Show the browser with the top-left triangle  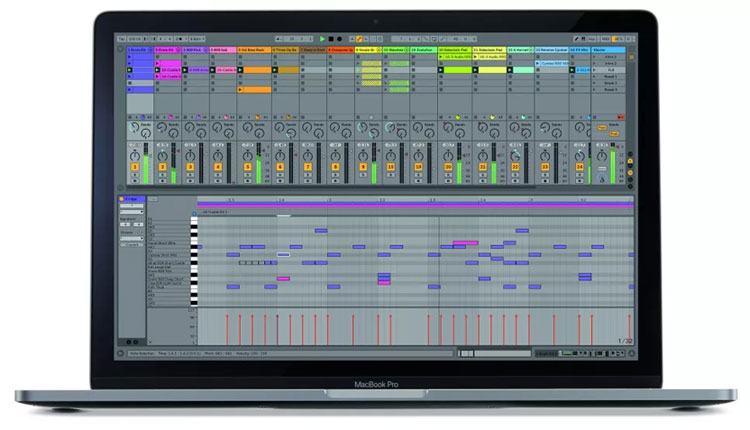121,49
